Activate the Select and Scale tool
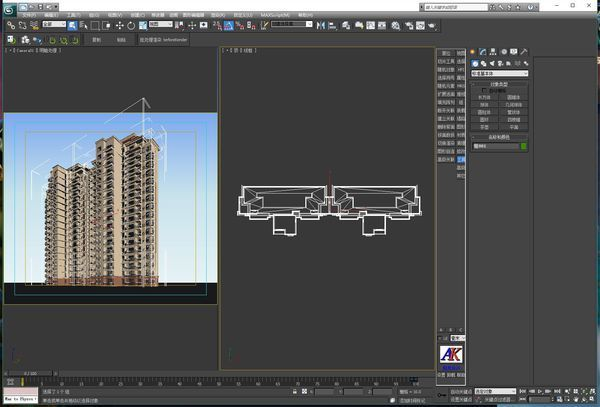Viewport: 601px width, 408px height. [143, 26]
